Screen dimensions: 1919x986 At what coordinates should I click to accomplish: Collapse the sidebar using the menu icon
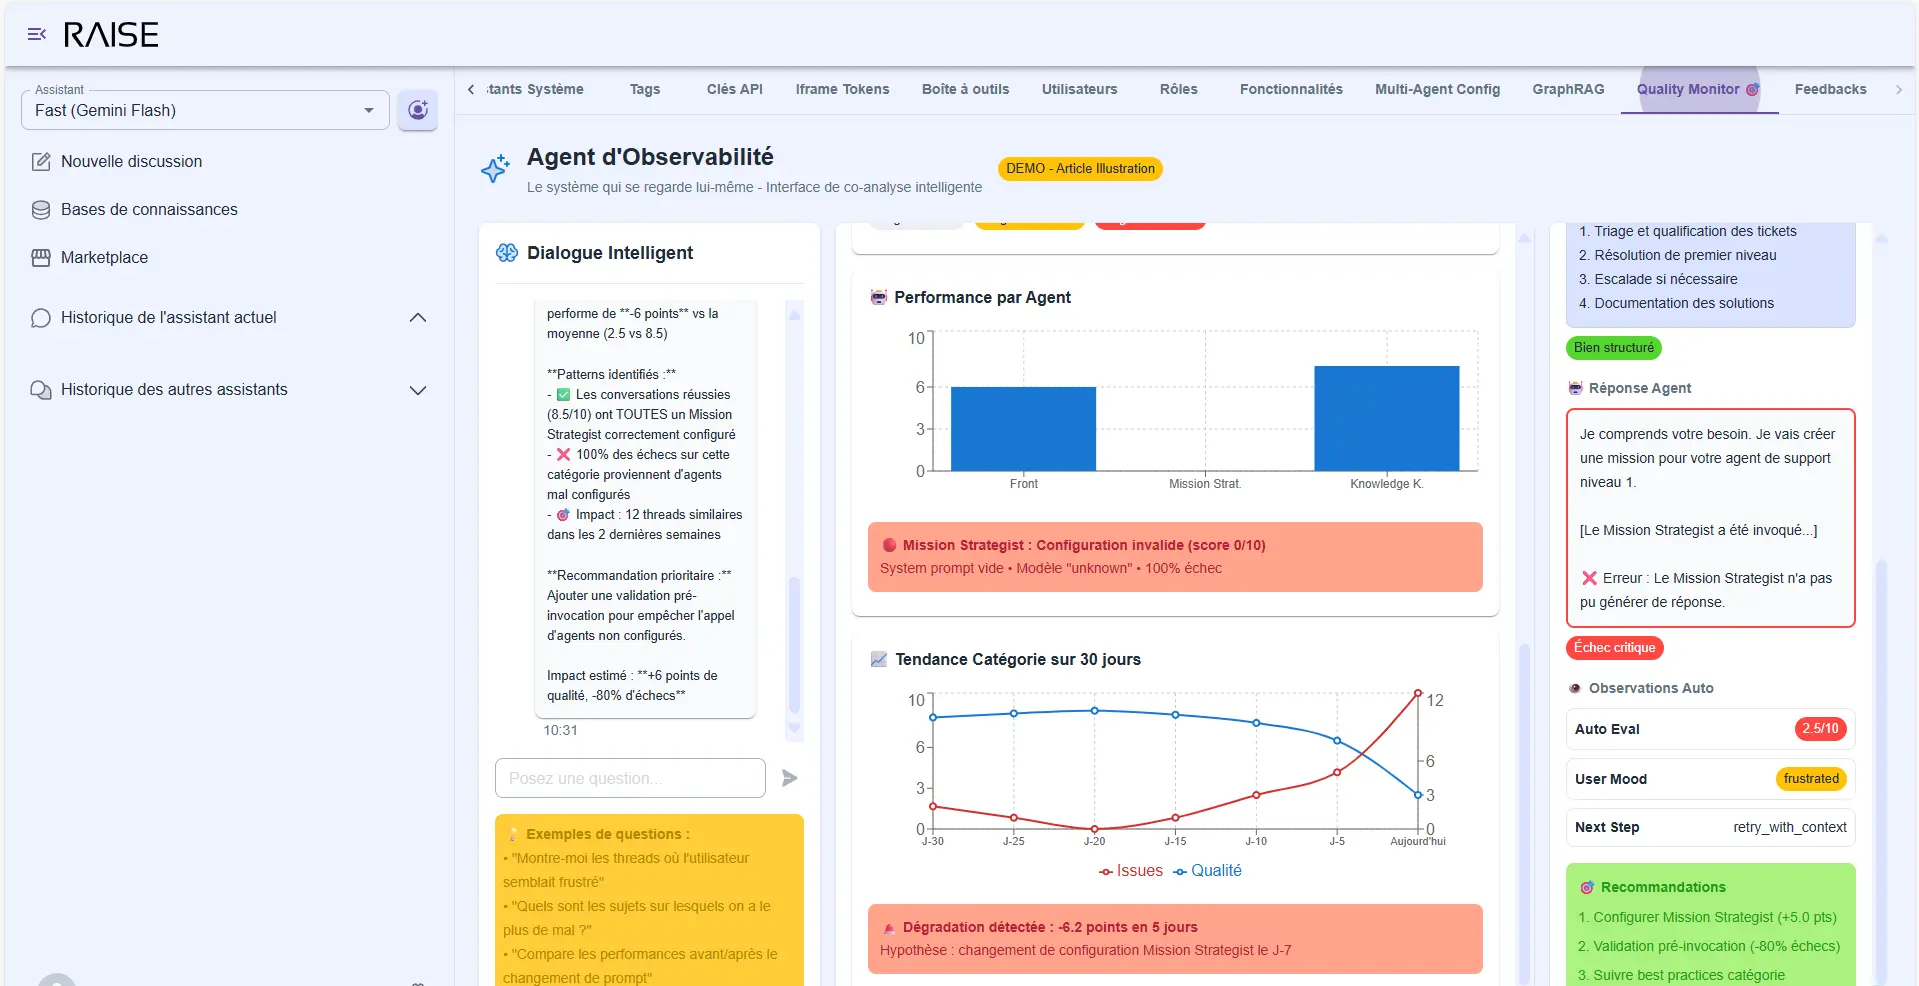pyautogui.click(x=37, y=35)
